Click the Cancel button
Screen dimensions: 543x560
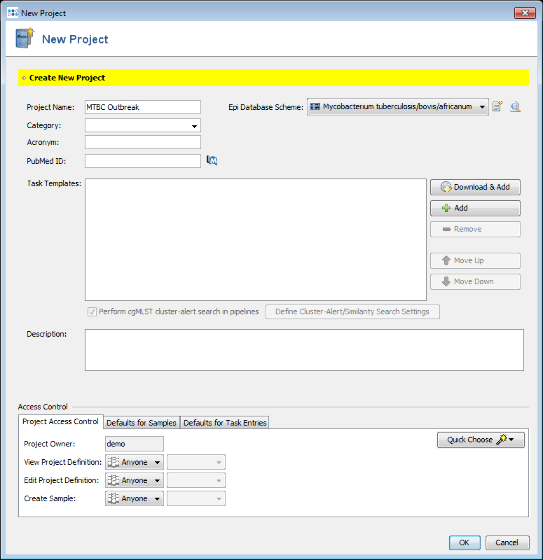(x=507, y=542)
